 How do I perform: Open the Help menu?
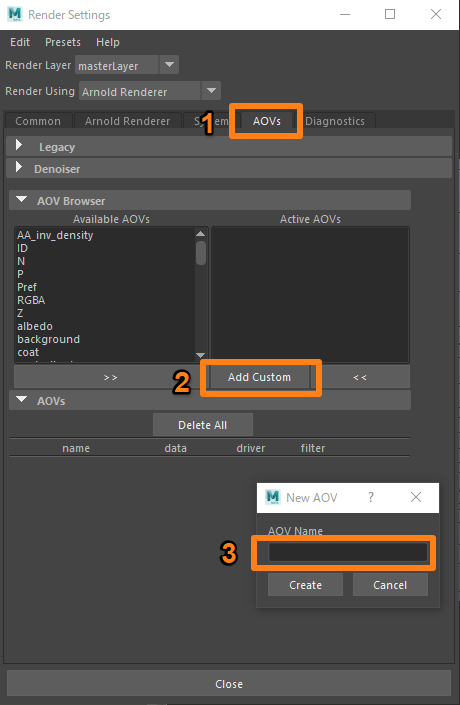click(107, 42)
